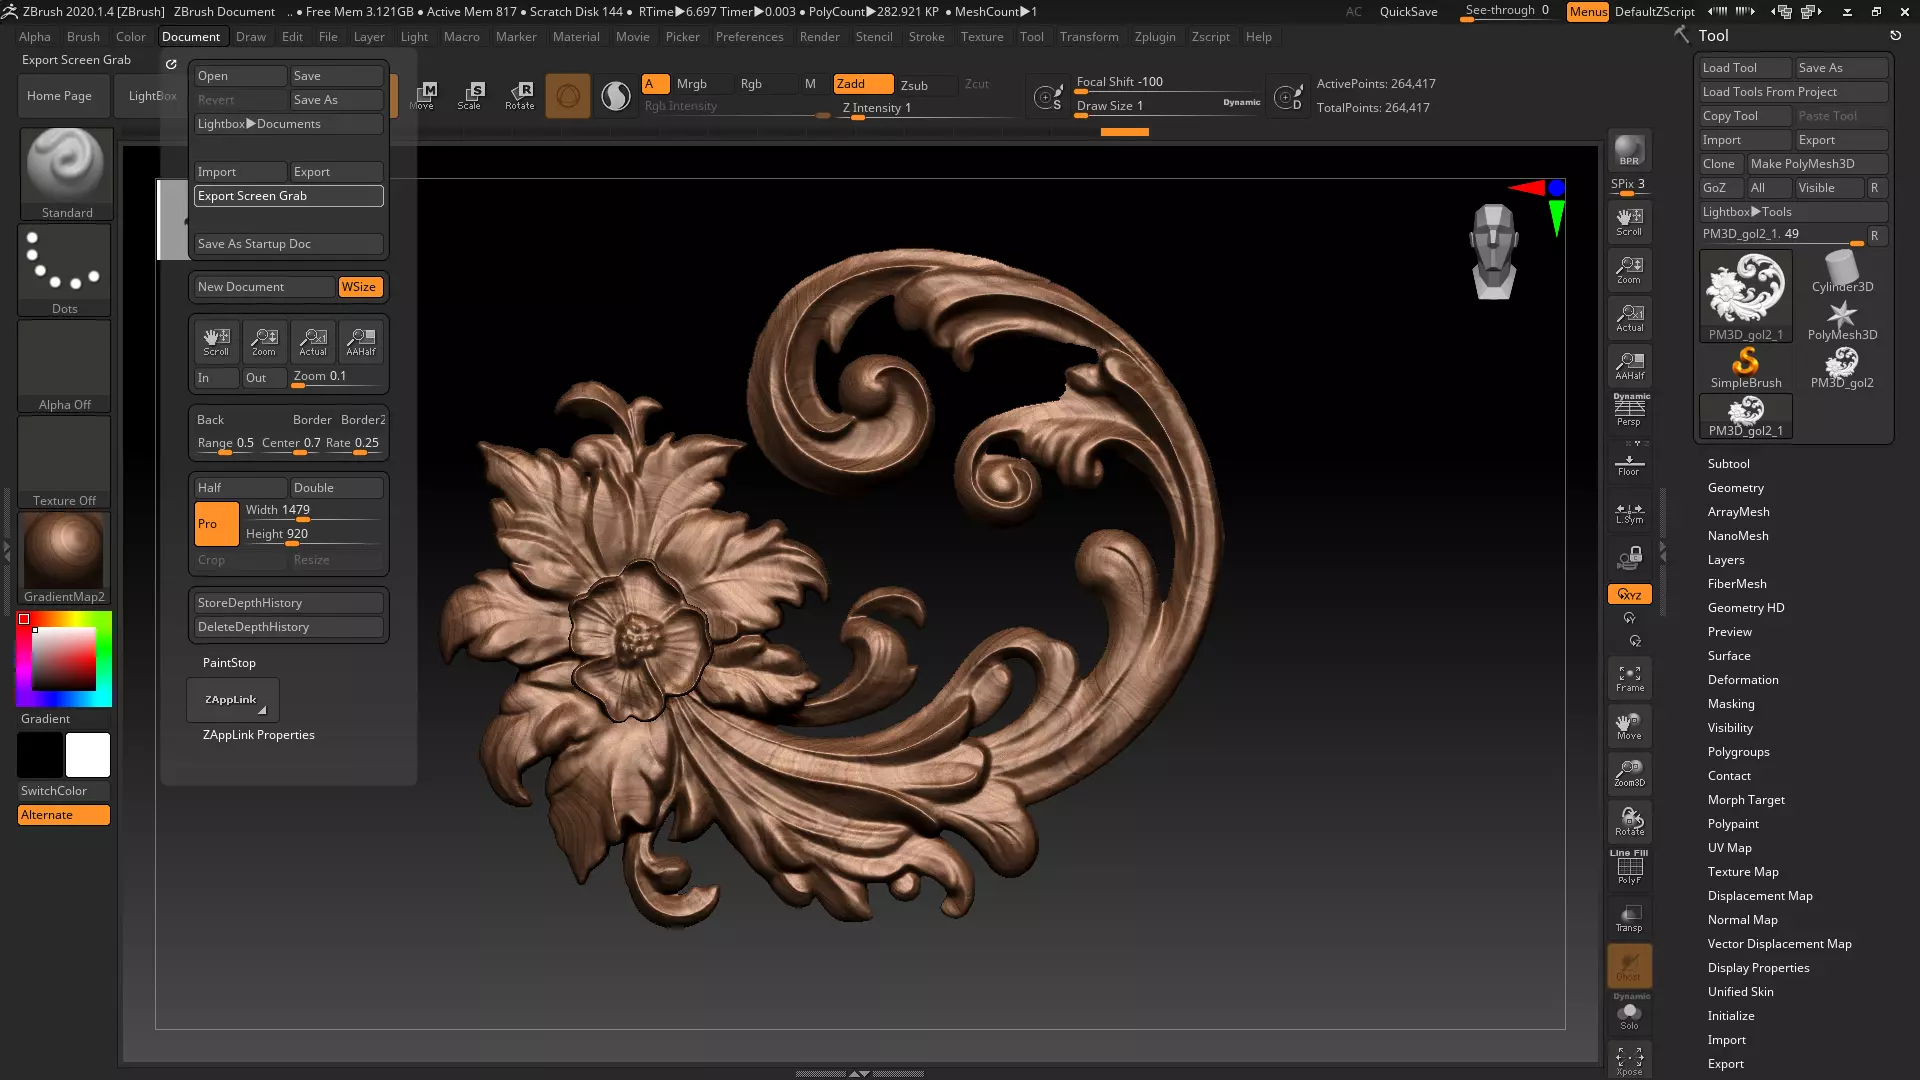Toggle the Xyz rotation mode button

click(1629, 594)
